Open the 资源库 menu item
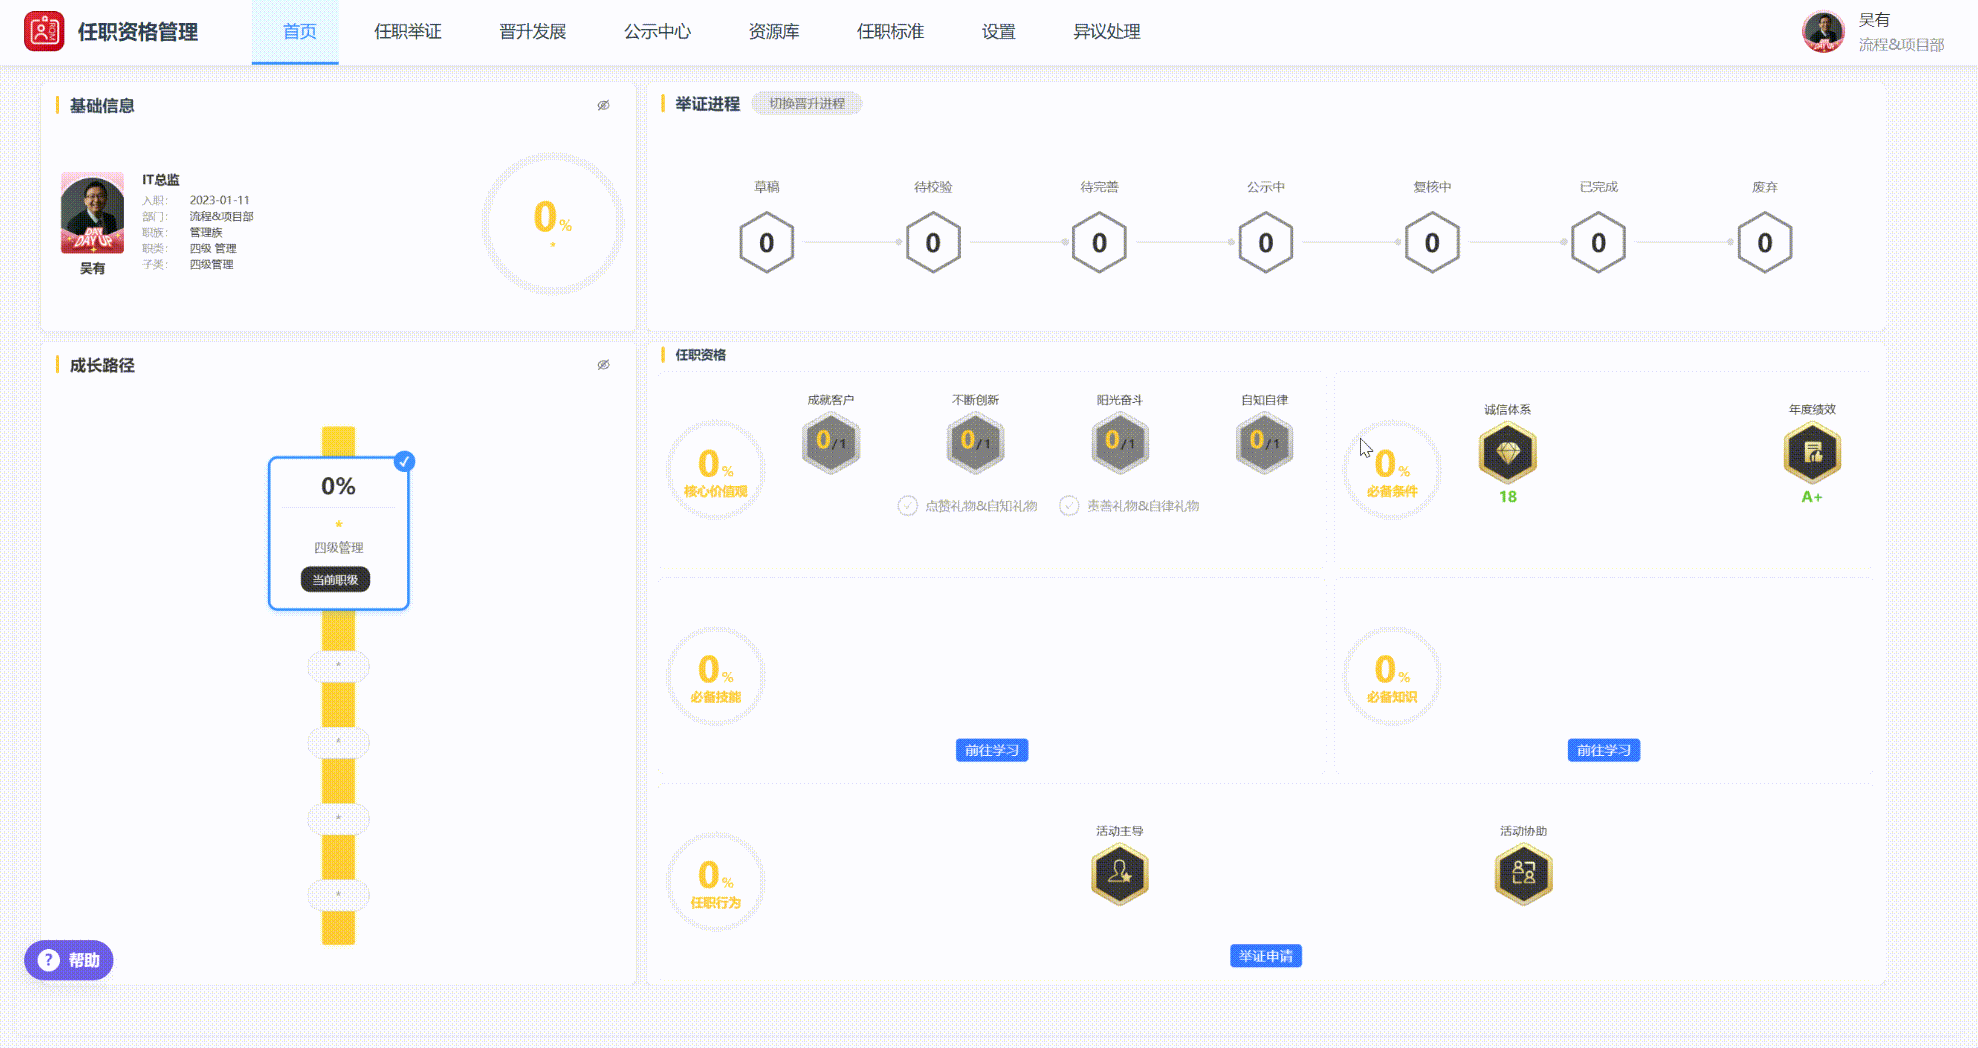 tap(772, 31)
